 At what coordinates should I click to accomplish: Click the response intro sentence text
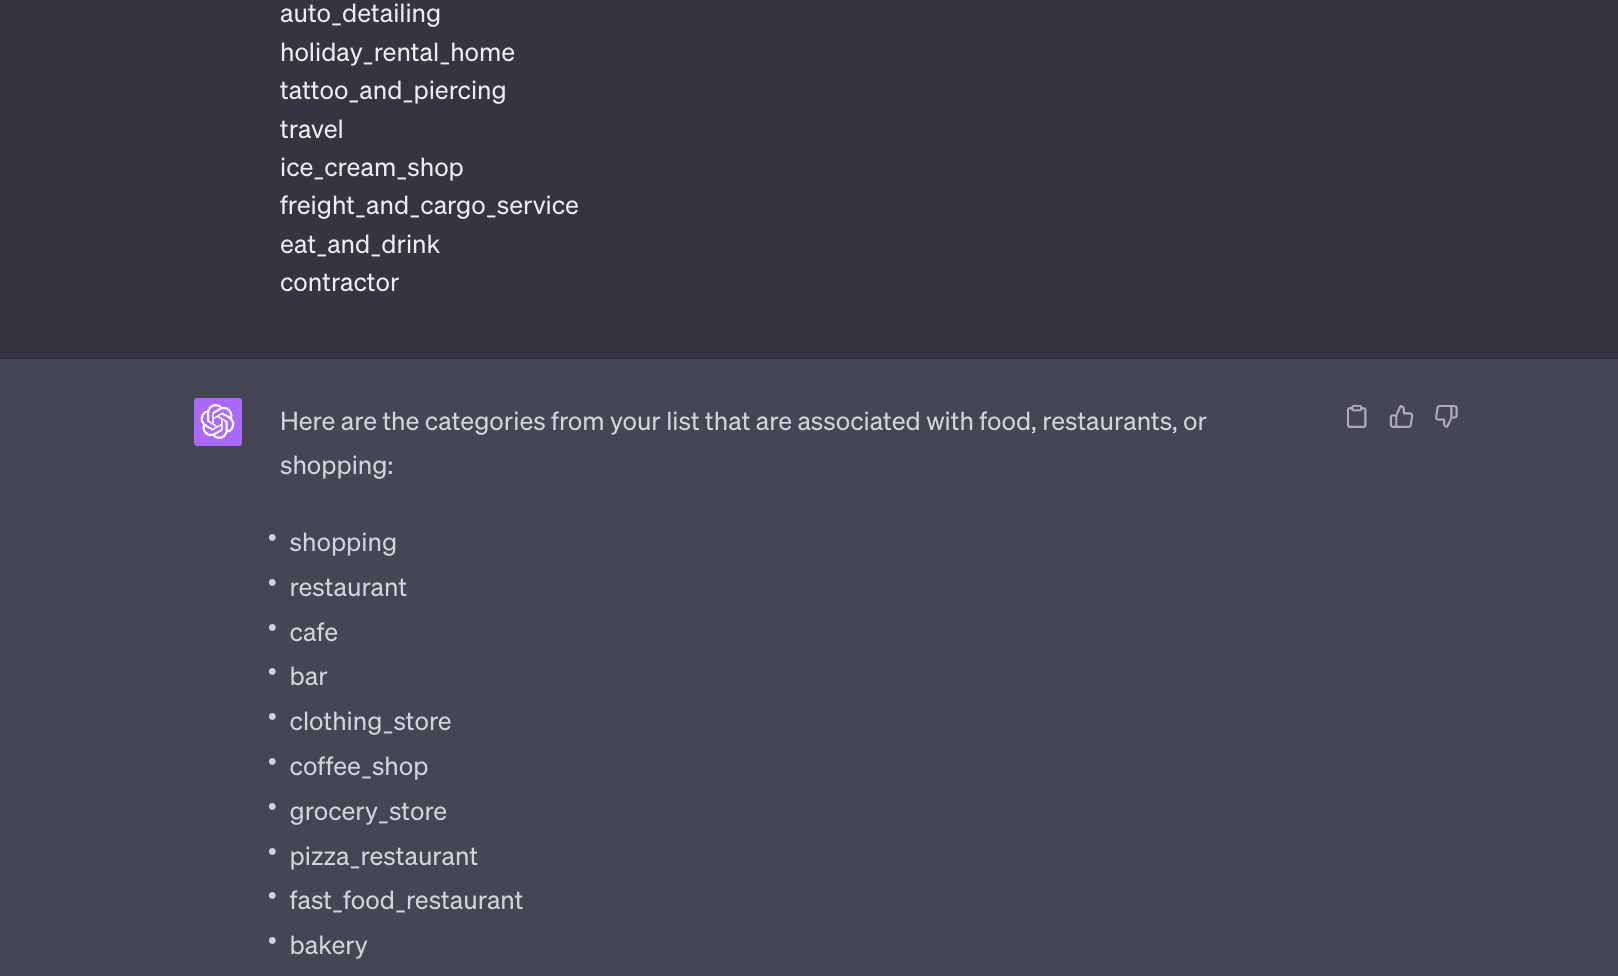point(743,443)
